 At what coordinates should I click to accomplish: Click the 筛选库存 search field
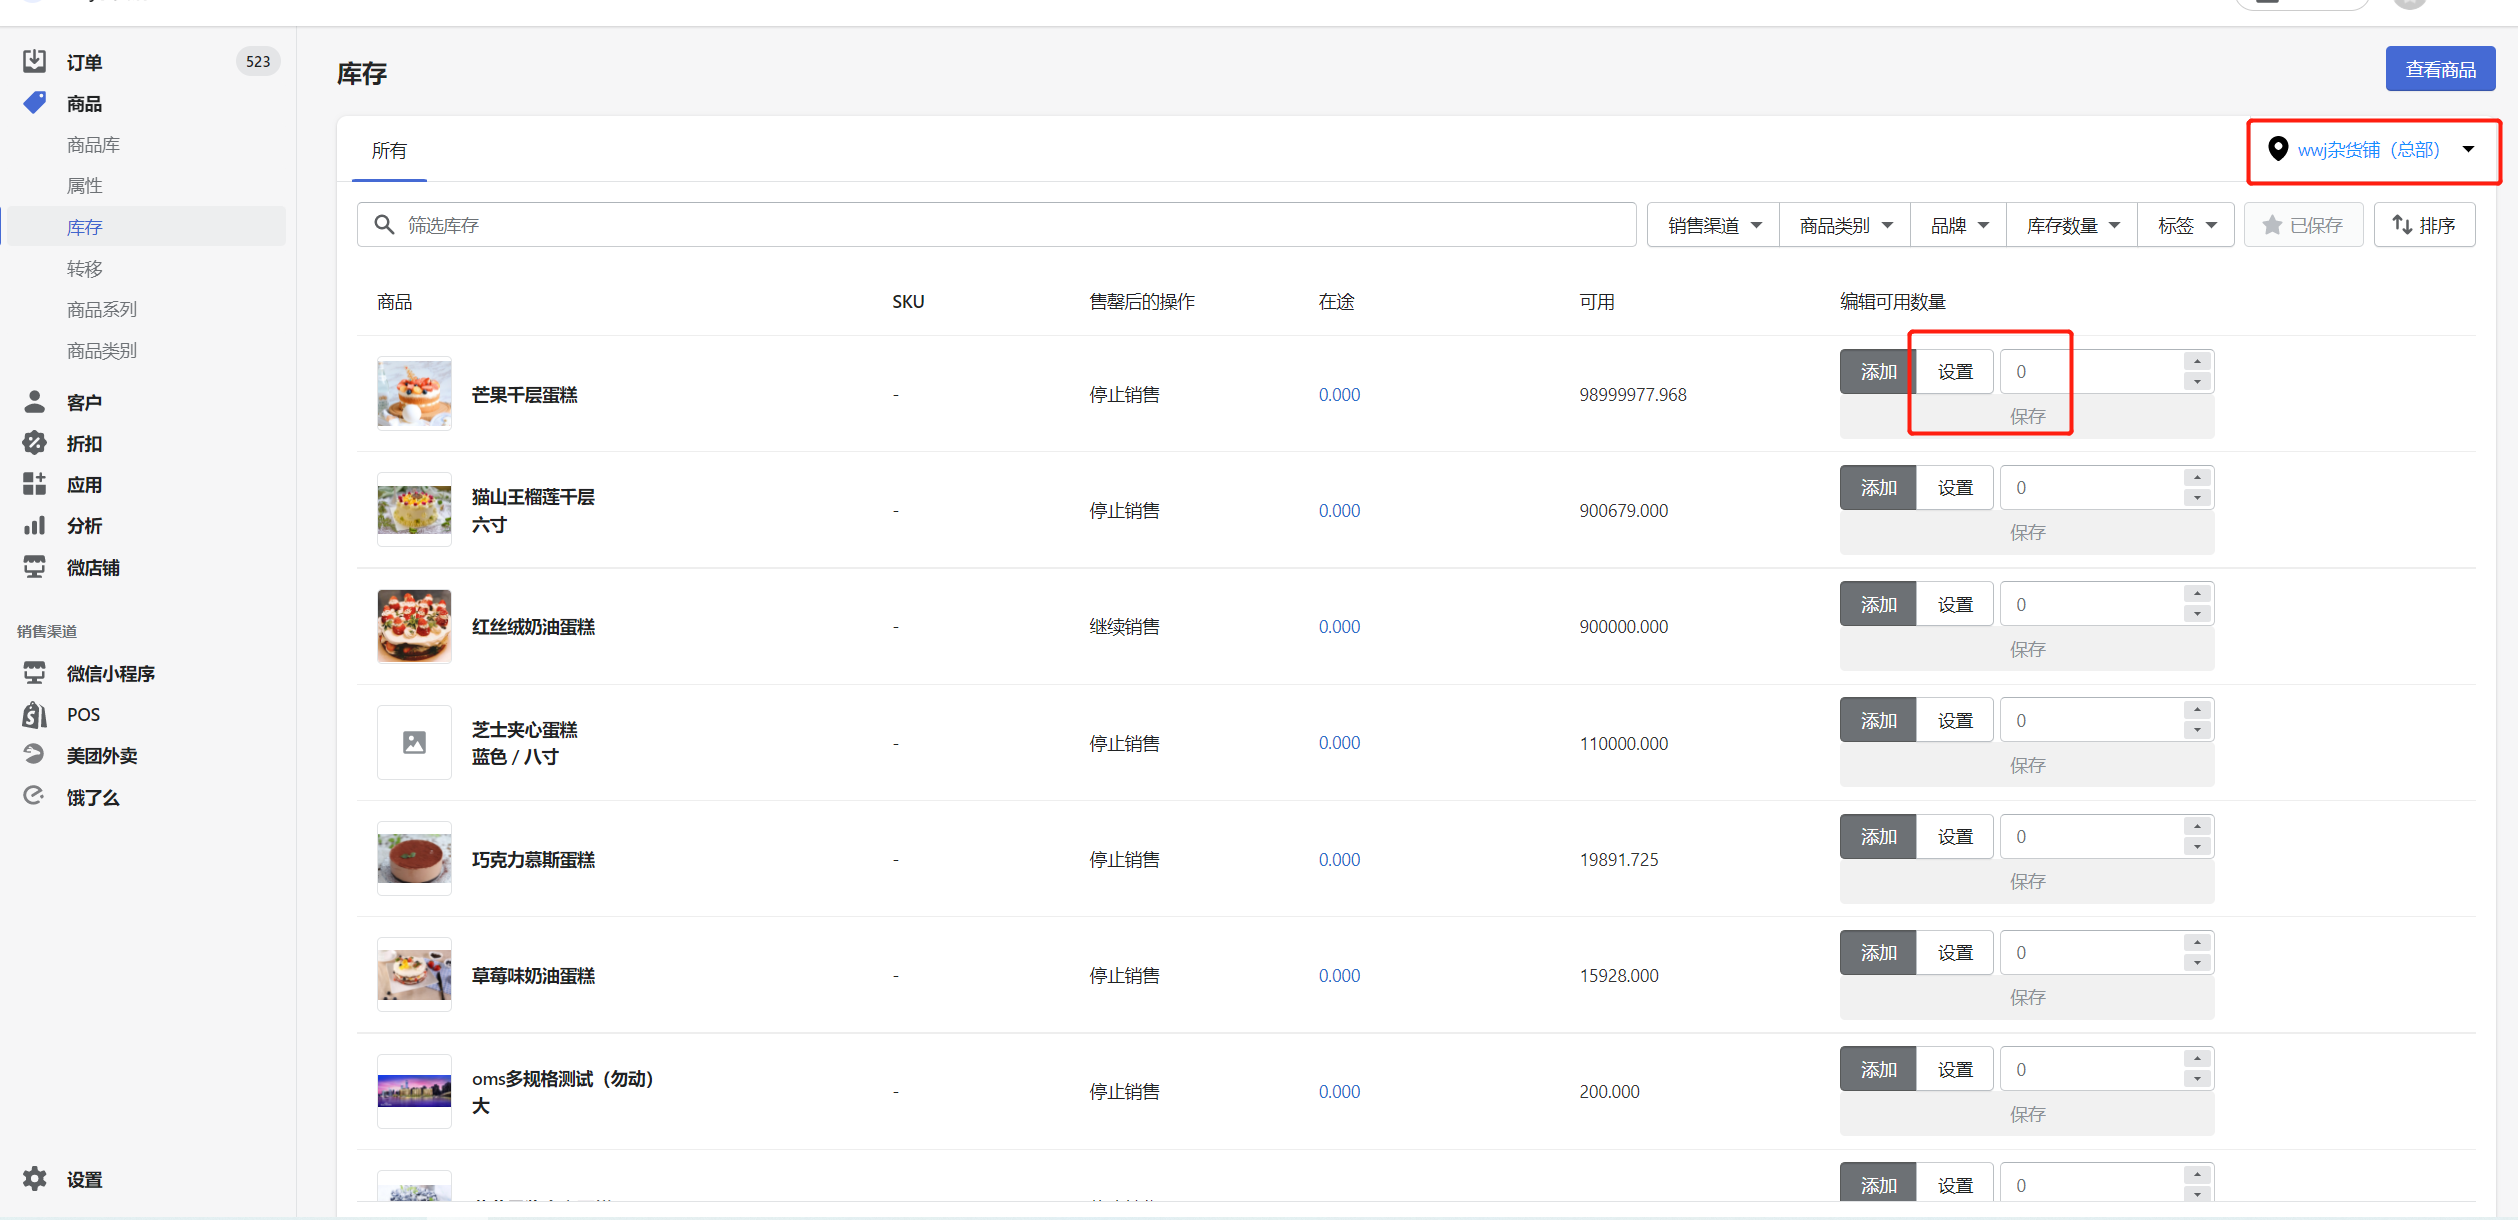tap(1000, 225)
